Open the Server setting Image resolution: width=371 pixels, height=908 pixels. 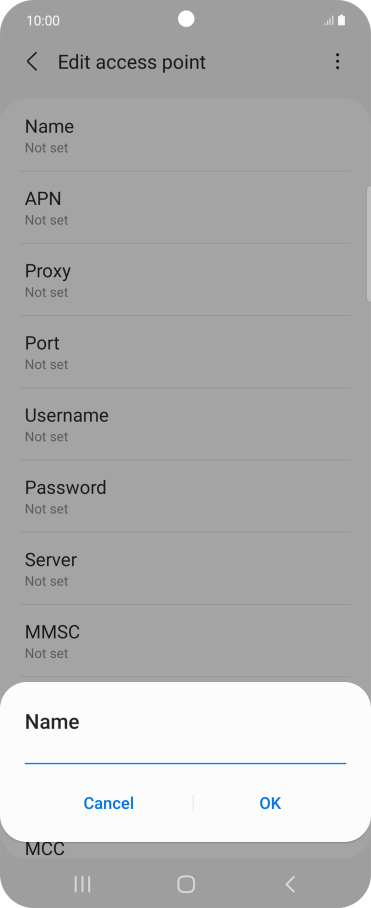185,569
